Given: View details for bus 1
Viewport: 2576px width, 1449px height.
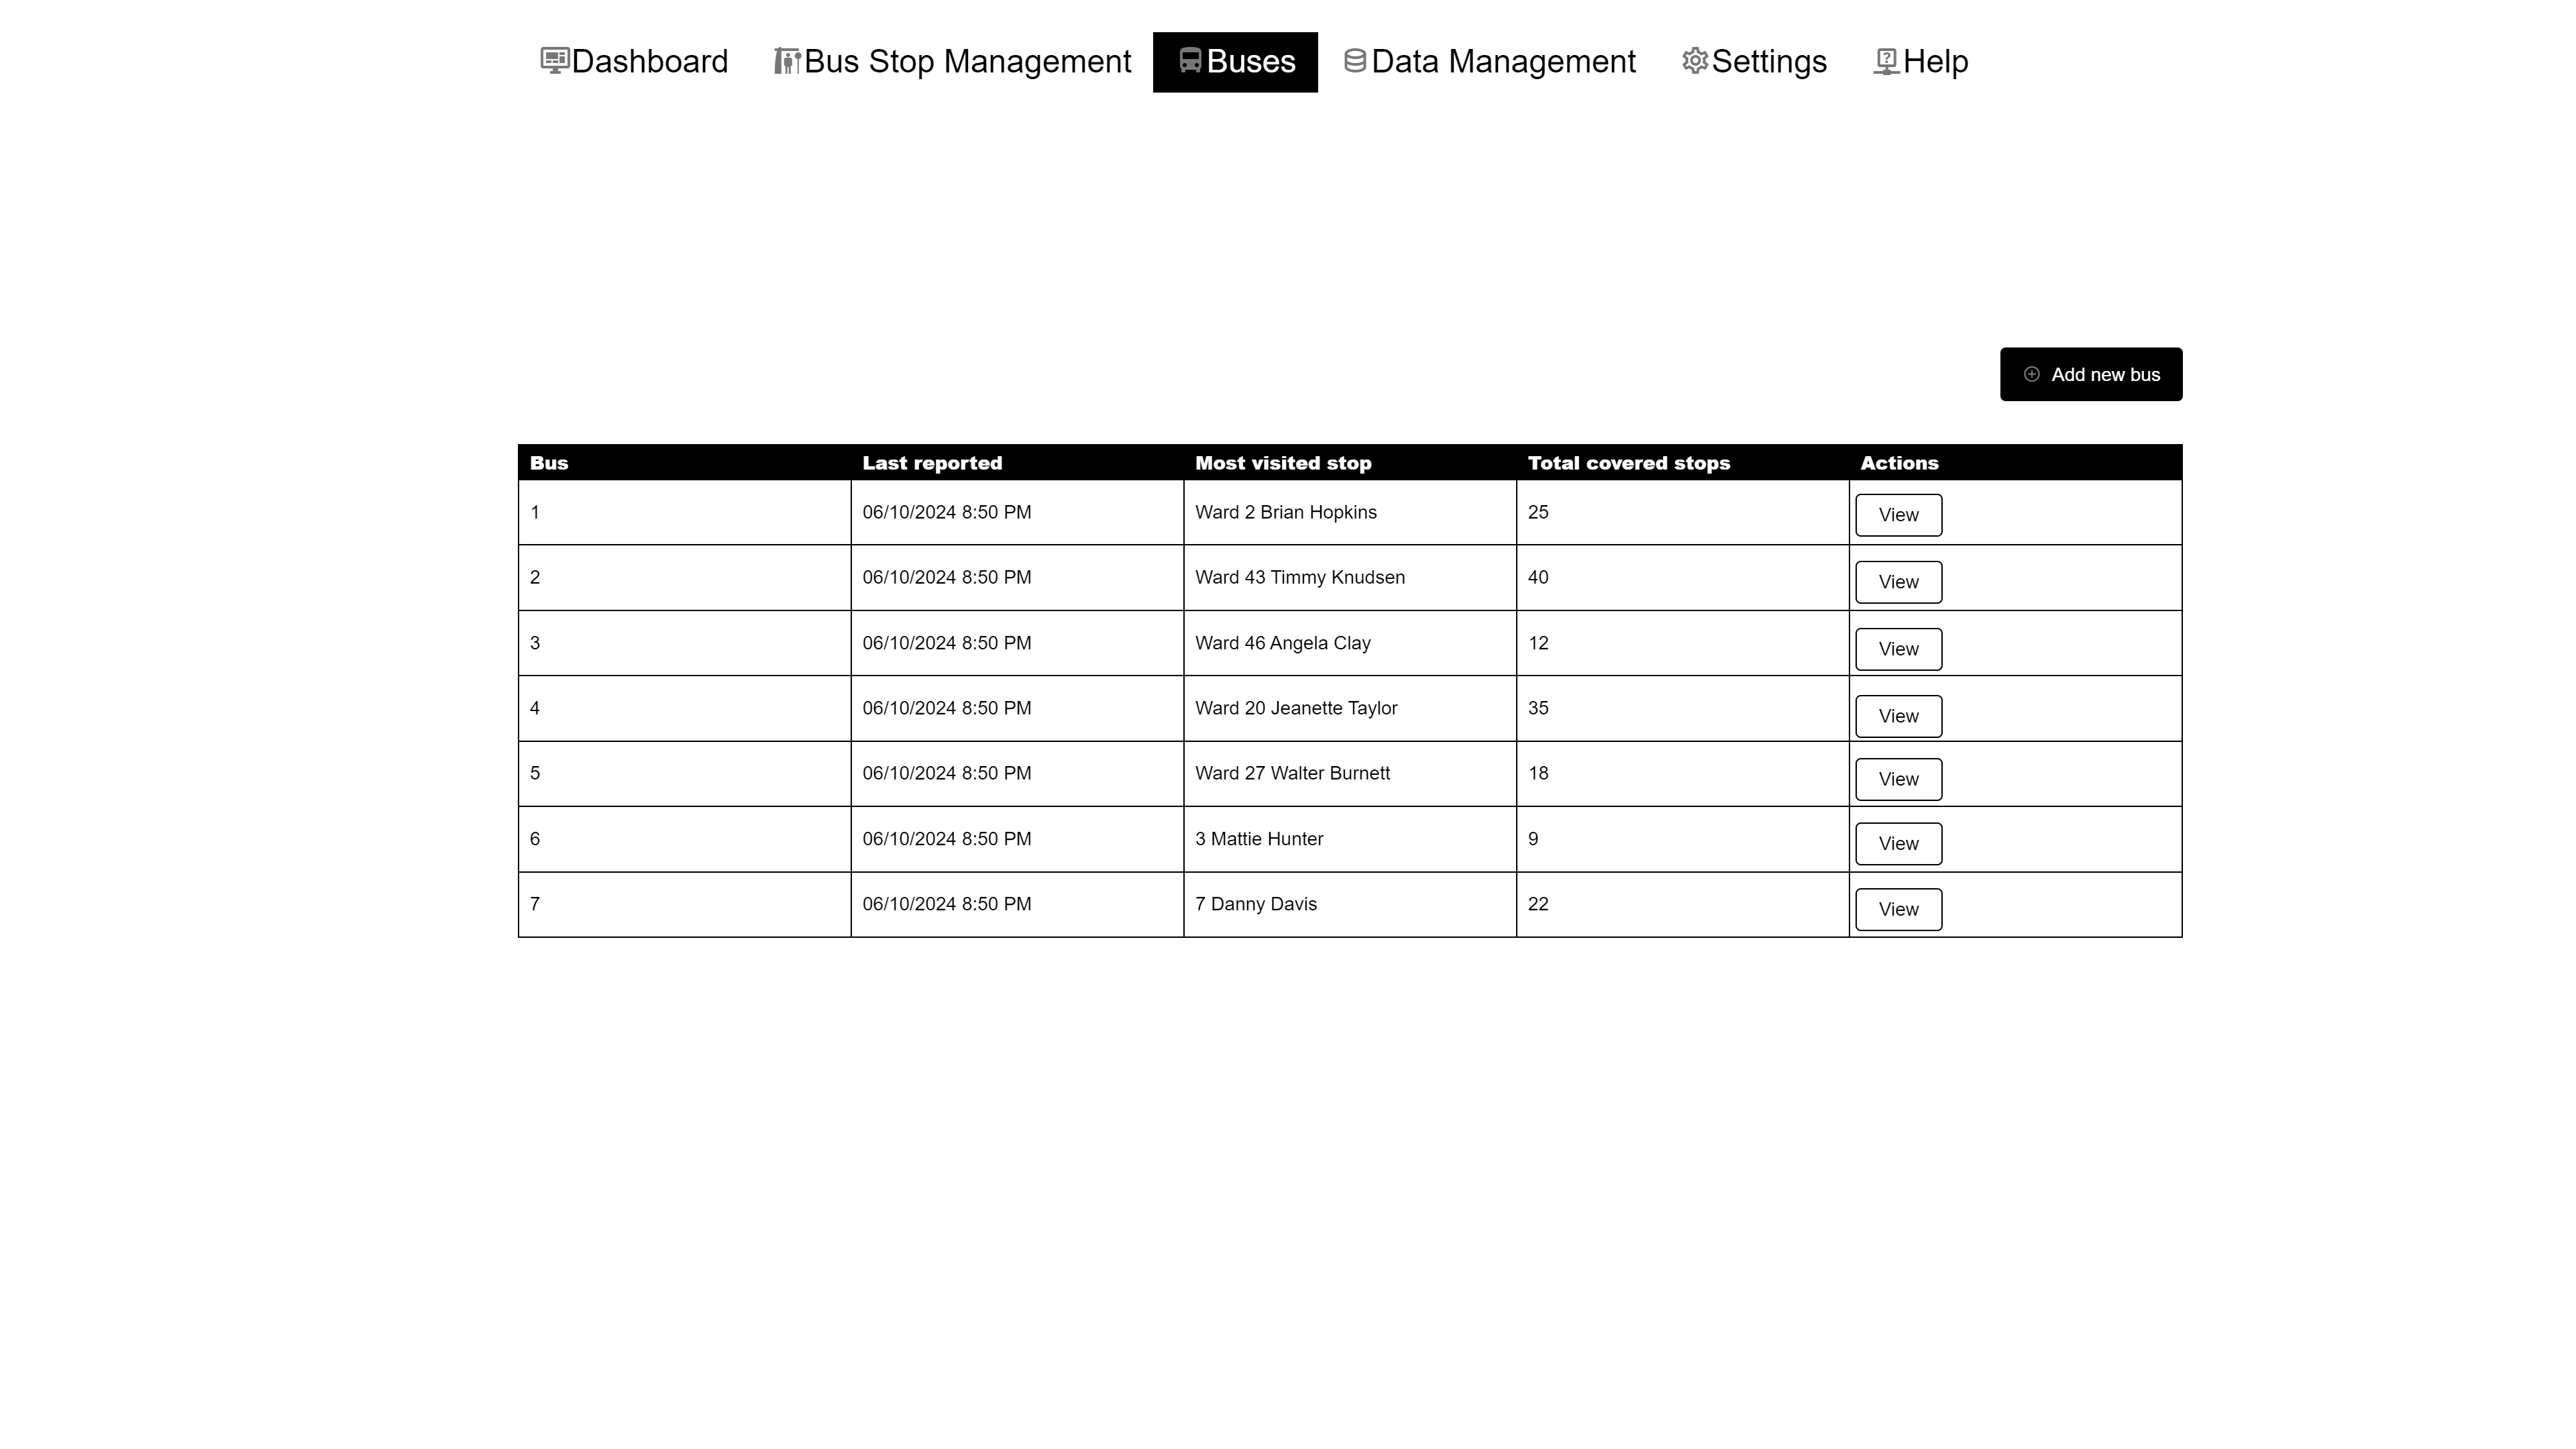Looking at the screenshot, I should click(1898, 515).
